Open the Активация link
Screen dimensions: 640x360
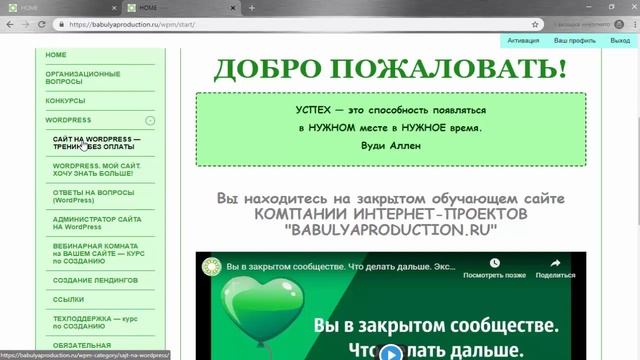pos(523,40)
